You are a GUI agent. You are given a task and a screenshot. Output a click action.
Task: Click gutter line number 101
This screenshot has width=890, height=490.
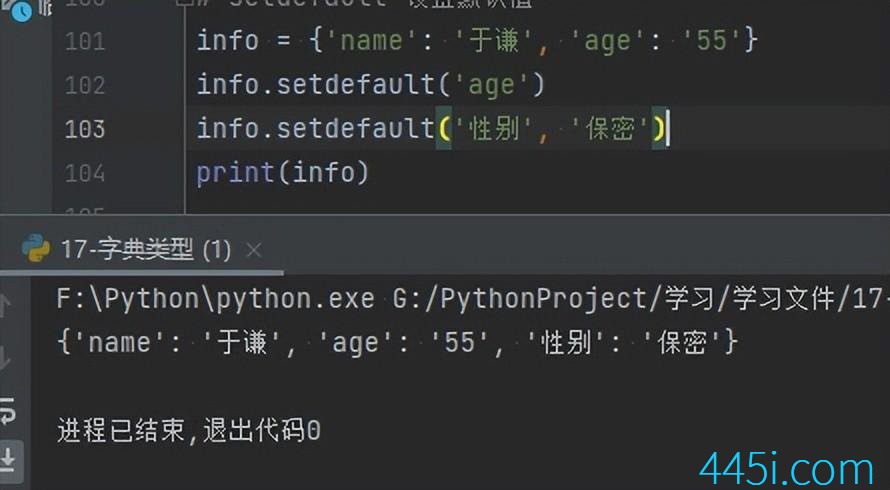click(x=84, y=41)
